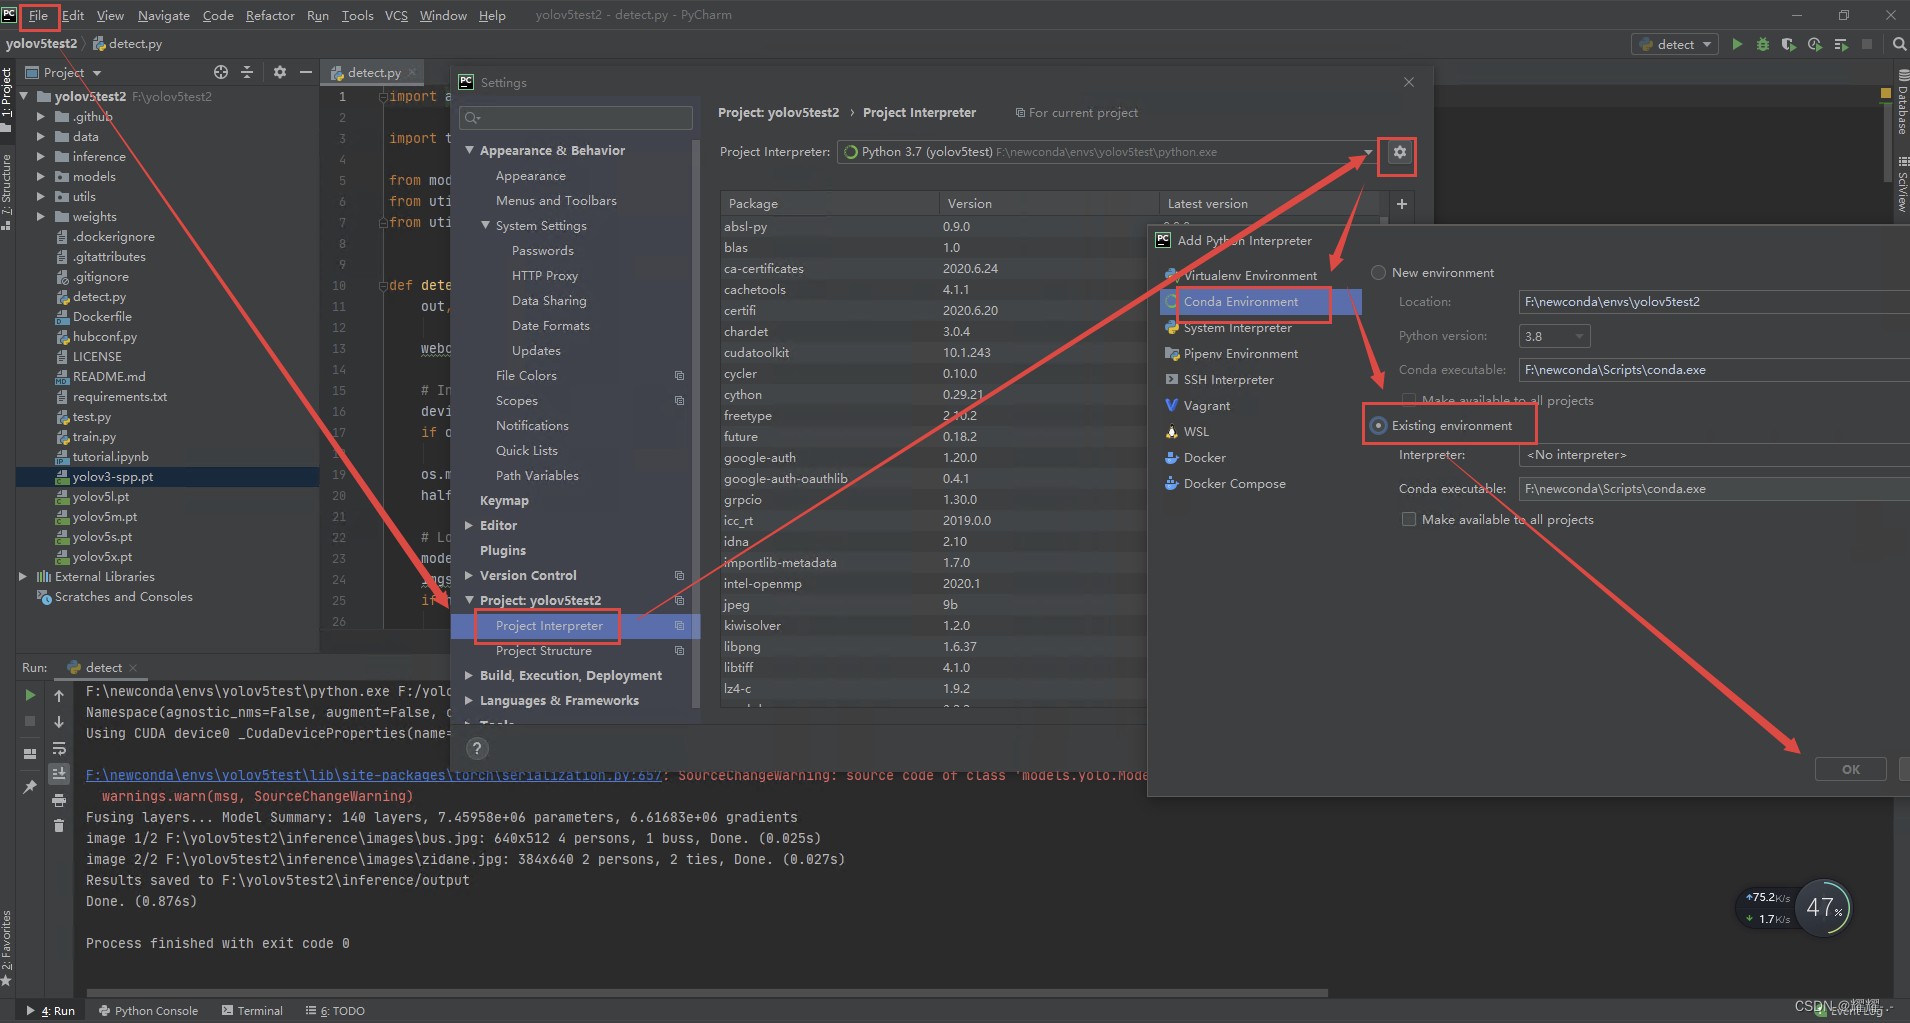Click Collapse All icon in Project panel
Image resolution: width=1910 pixels, height=1023 pixels.
point(247,72)
